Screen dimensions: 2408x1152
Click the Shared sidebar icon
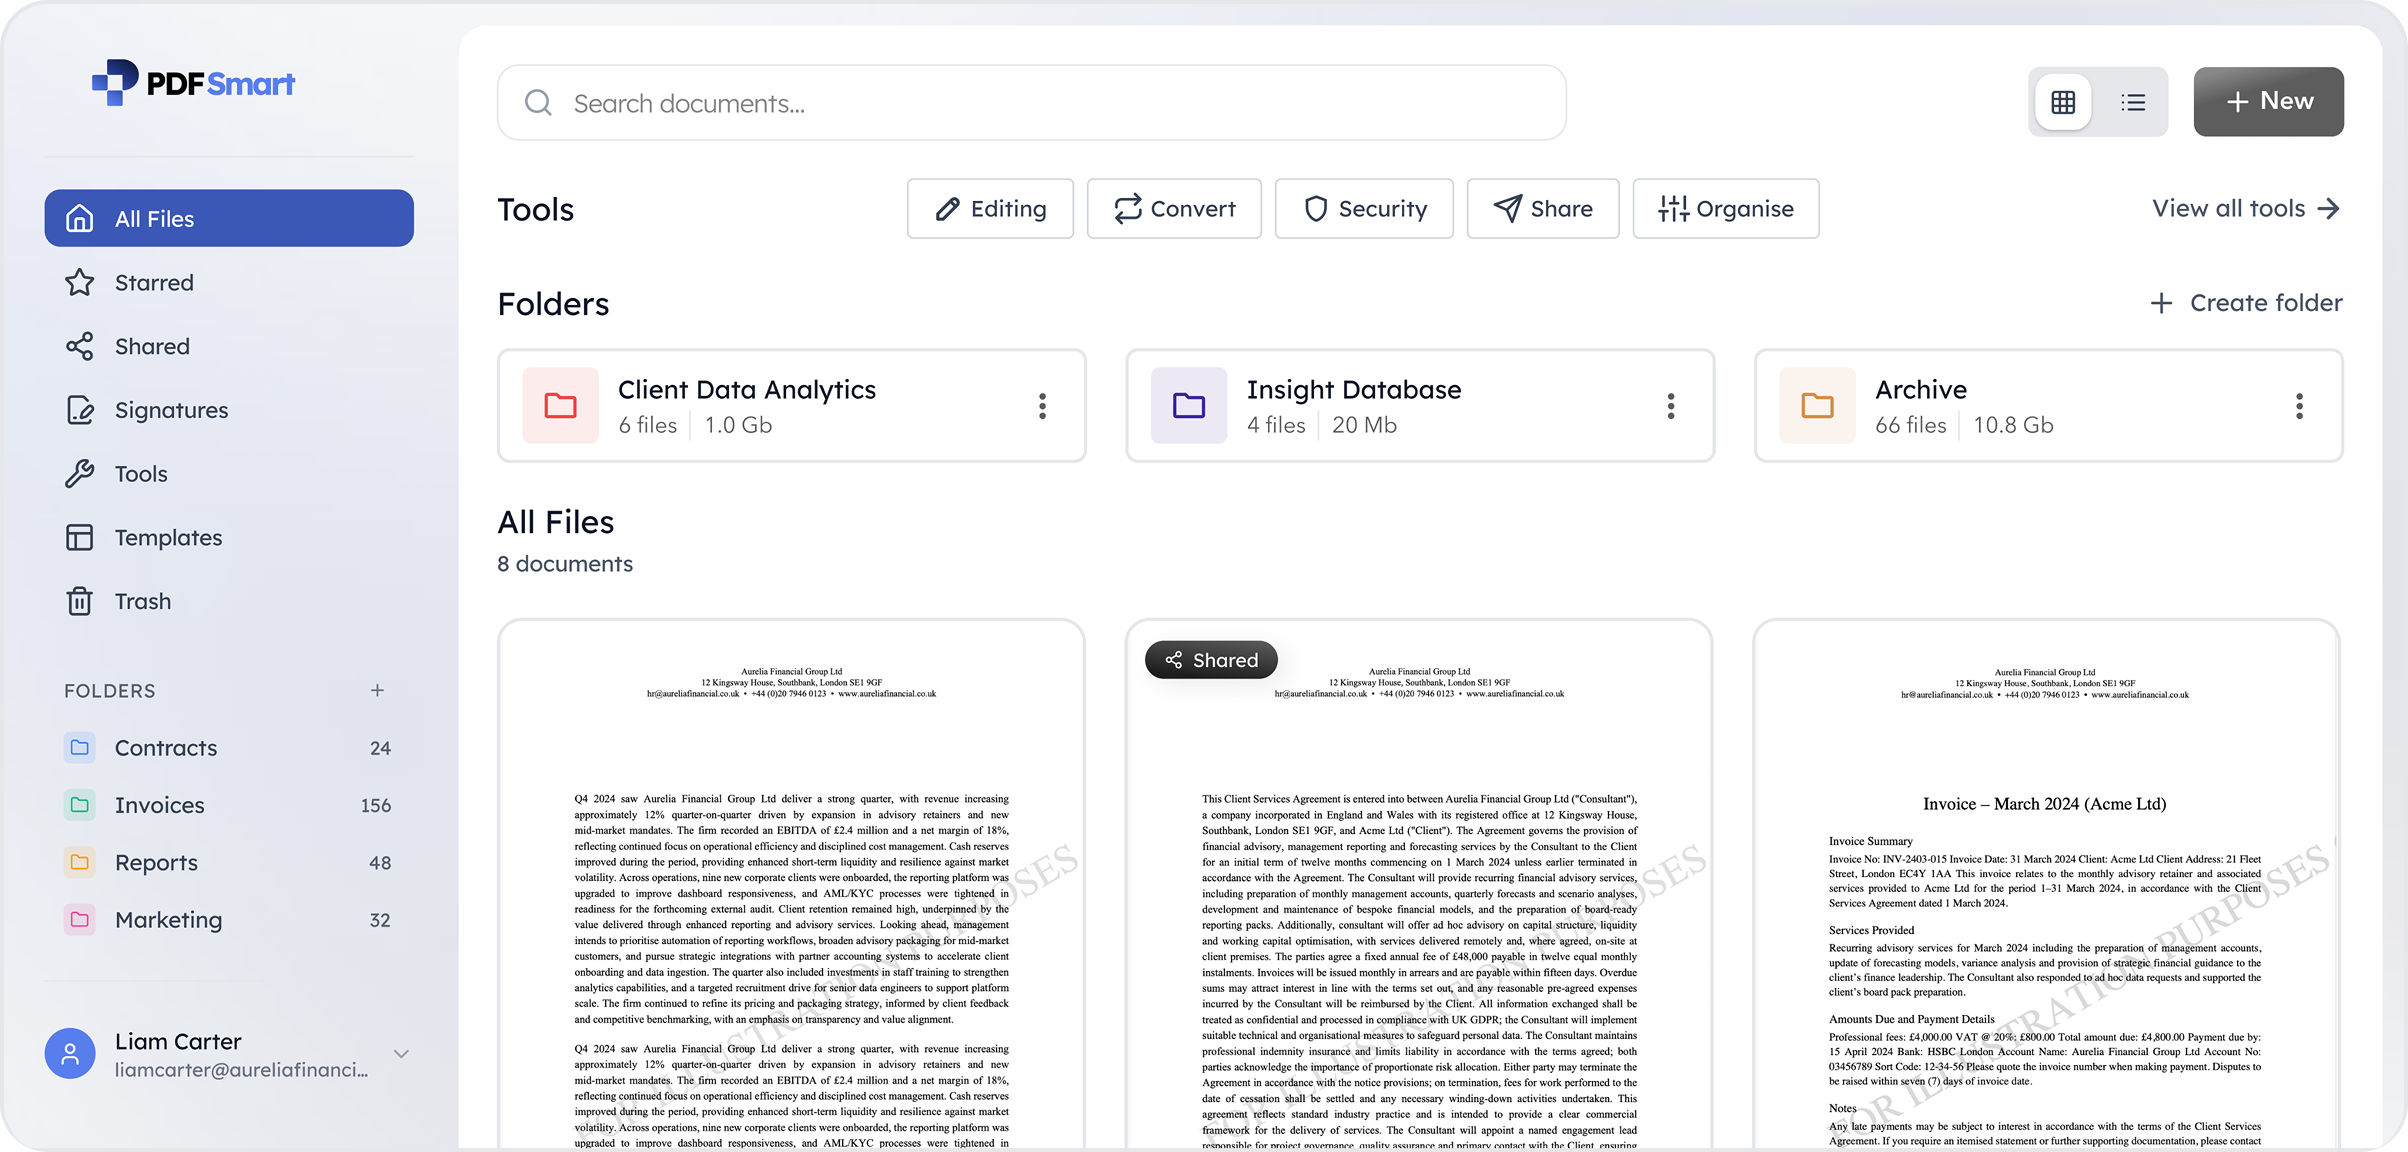(x=80, y=346)
